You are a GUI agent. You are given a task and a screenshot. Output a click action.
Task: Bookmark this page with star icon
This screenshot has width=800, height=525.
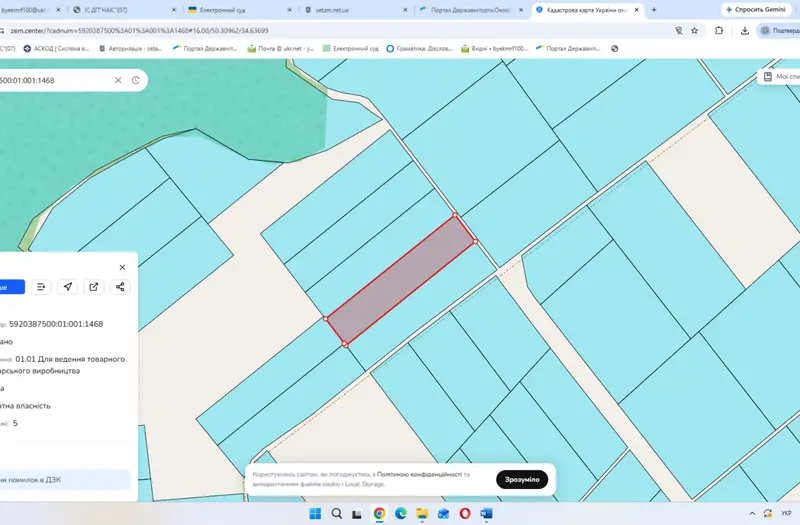pyautogui.click(x=694, y=31)
